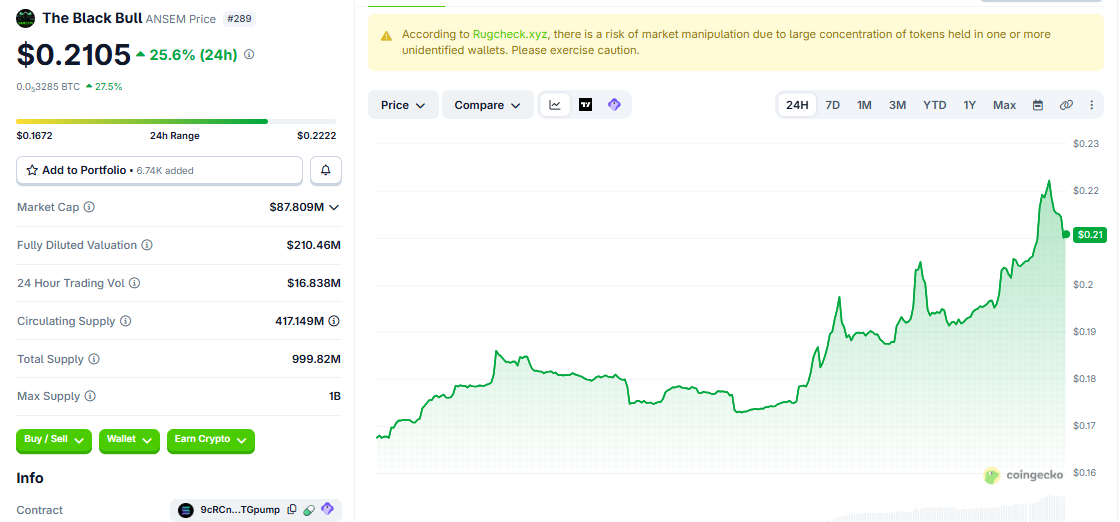Expand the Market Cap value chevron
Image resolution: width=1120 pixels, height=522 pixels.
(x=334, y=207)
